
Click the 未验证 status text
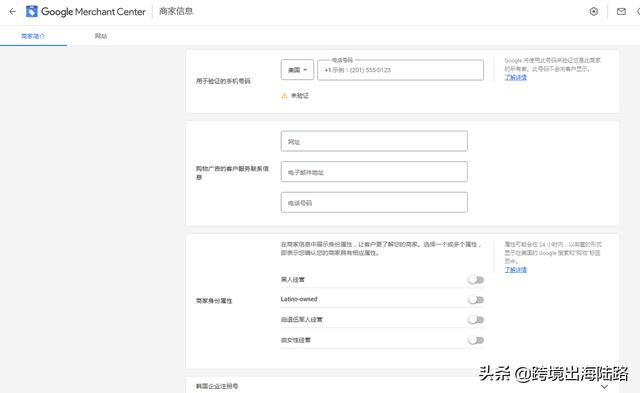tap(300, 95)
